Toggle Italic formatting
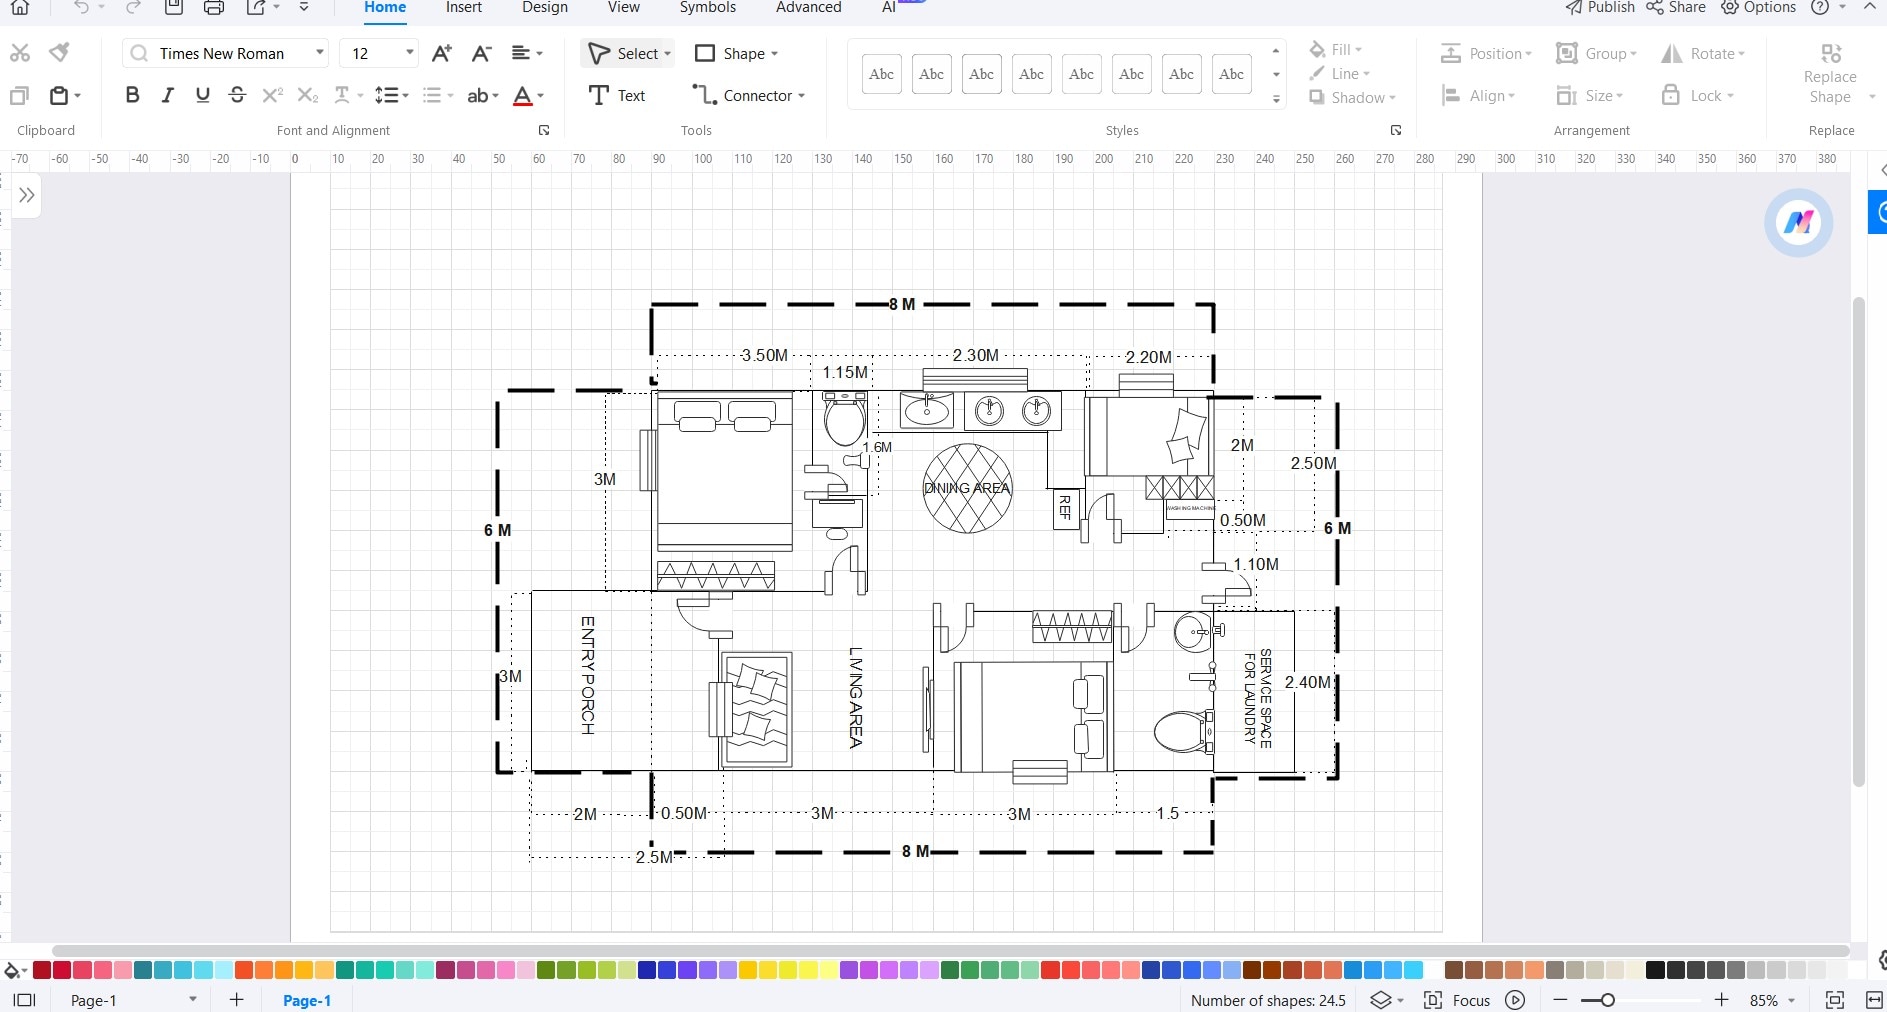This screenshot has width=1887, height=1012. point(167,95)
